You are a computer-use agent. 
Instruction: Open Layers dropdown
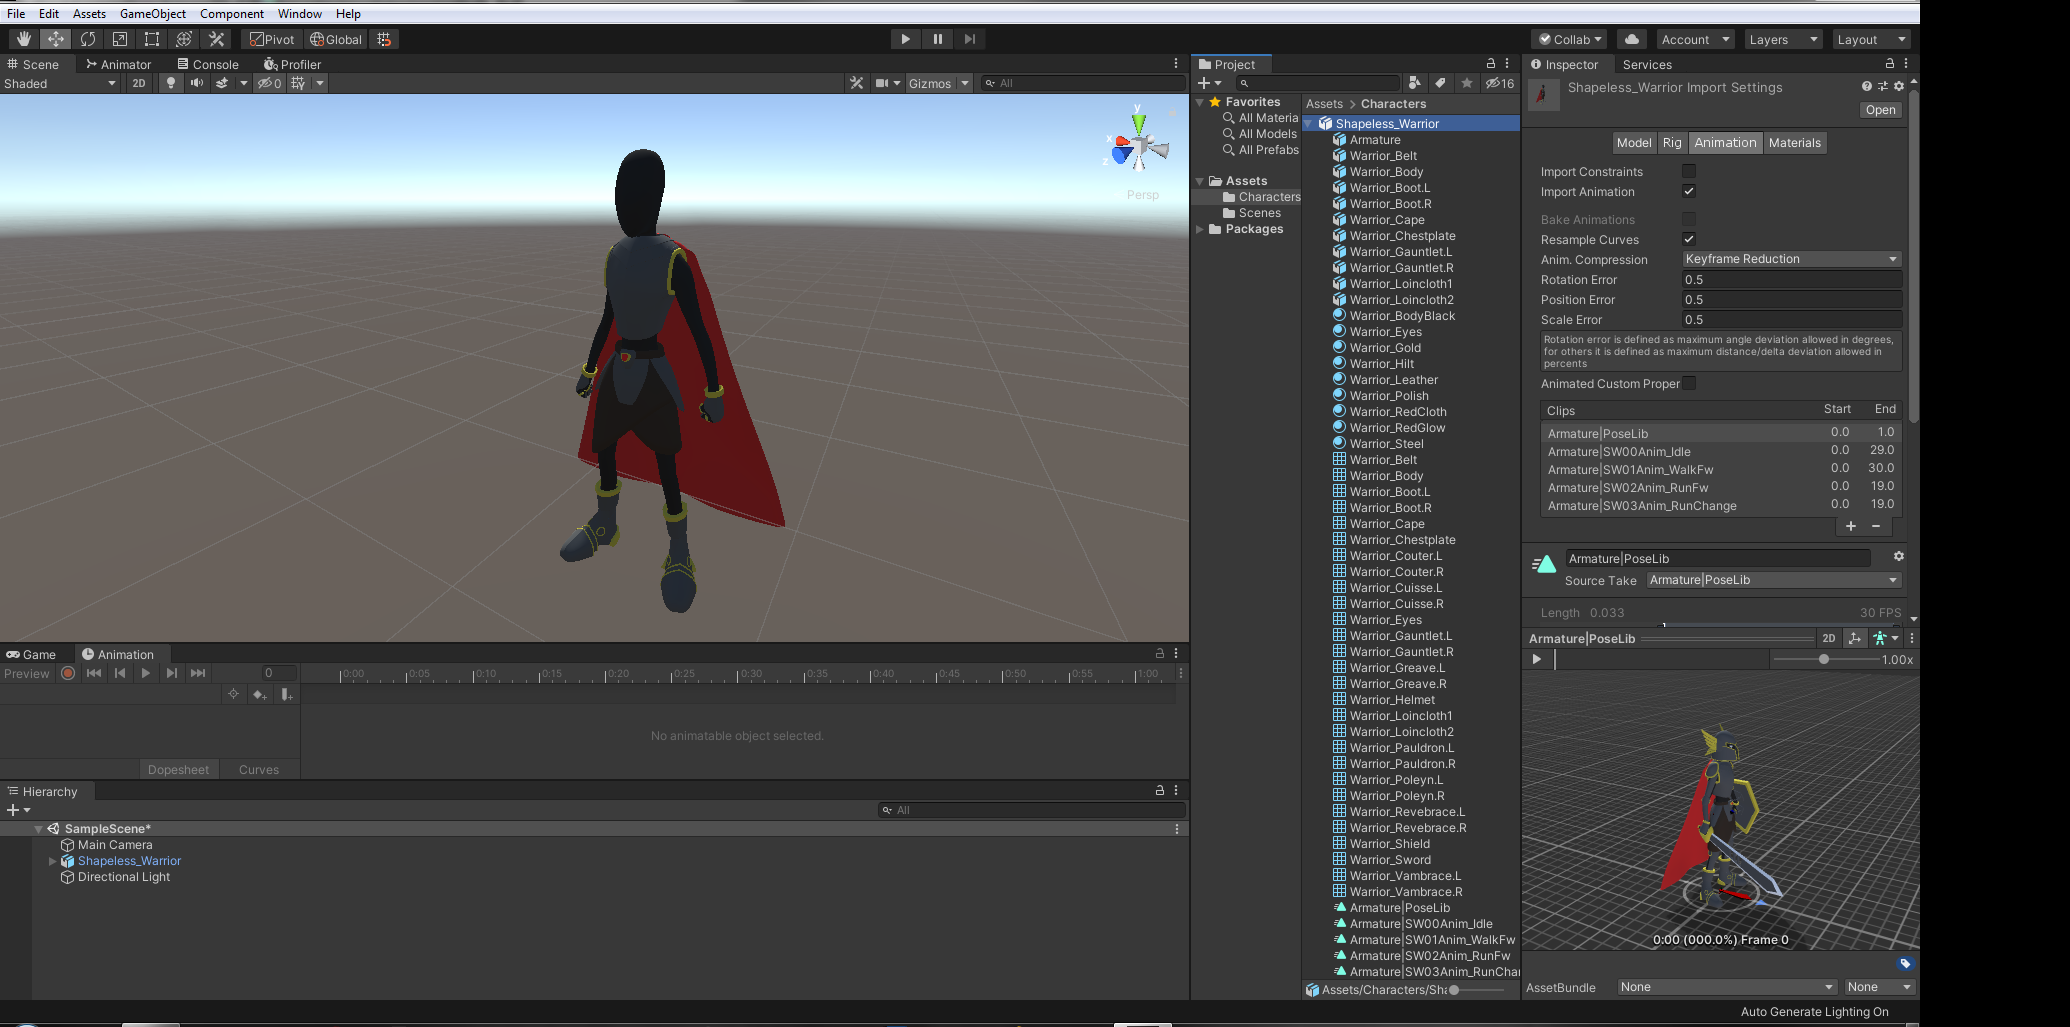(1784, 39)
